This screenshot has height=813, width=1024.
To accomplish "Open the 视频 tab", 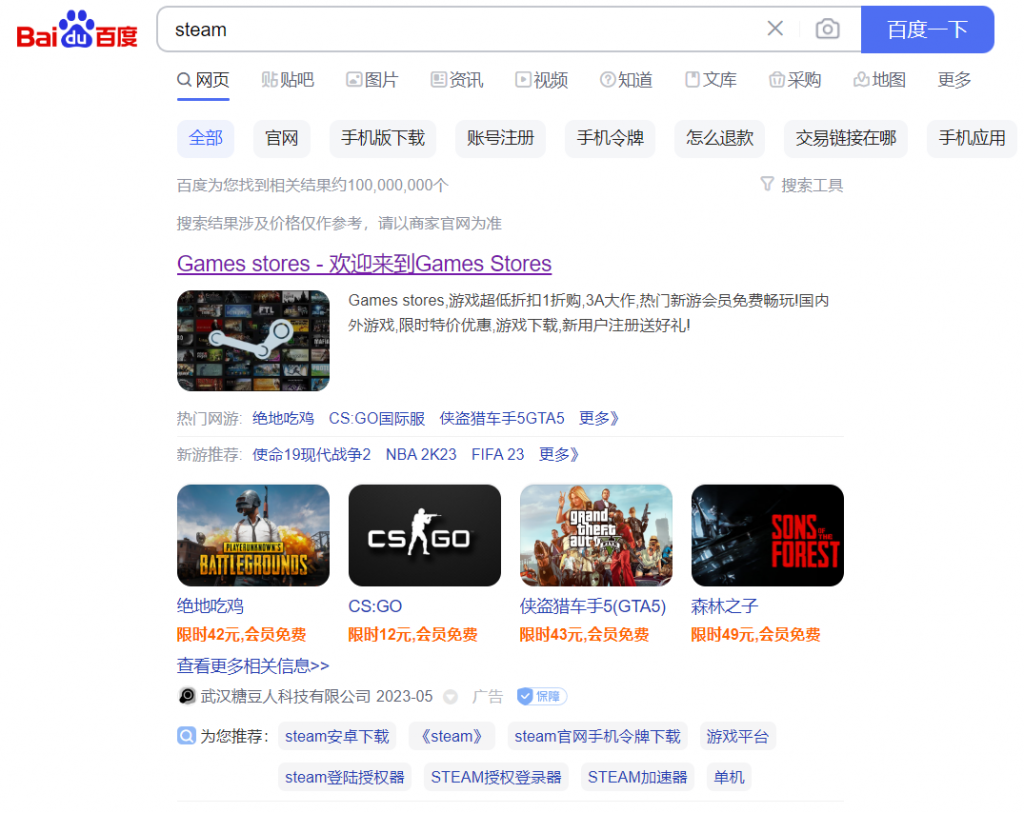I will (541, 80).
